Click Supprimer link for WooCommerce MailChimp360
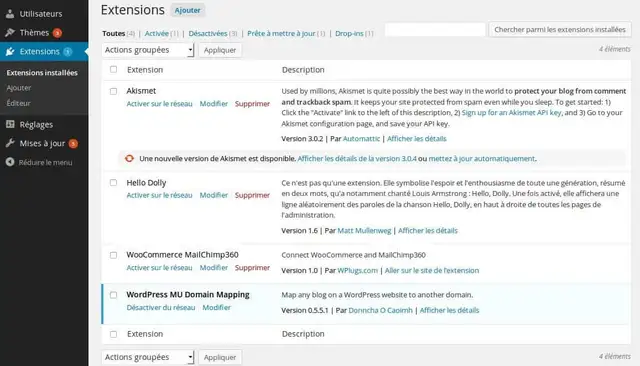This screenshot has width=640, height=366. (252, 268)
